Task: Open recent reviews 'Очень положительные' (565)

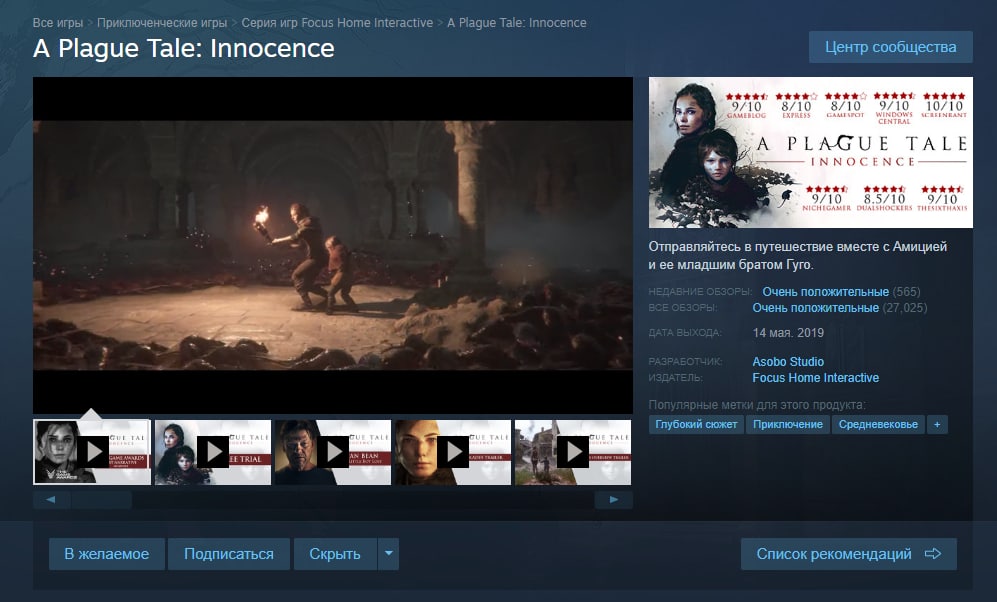Action: 825,292
